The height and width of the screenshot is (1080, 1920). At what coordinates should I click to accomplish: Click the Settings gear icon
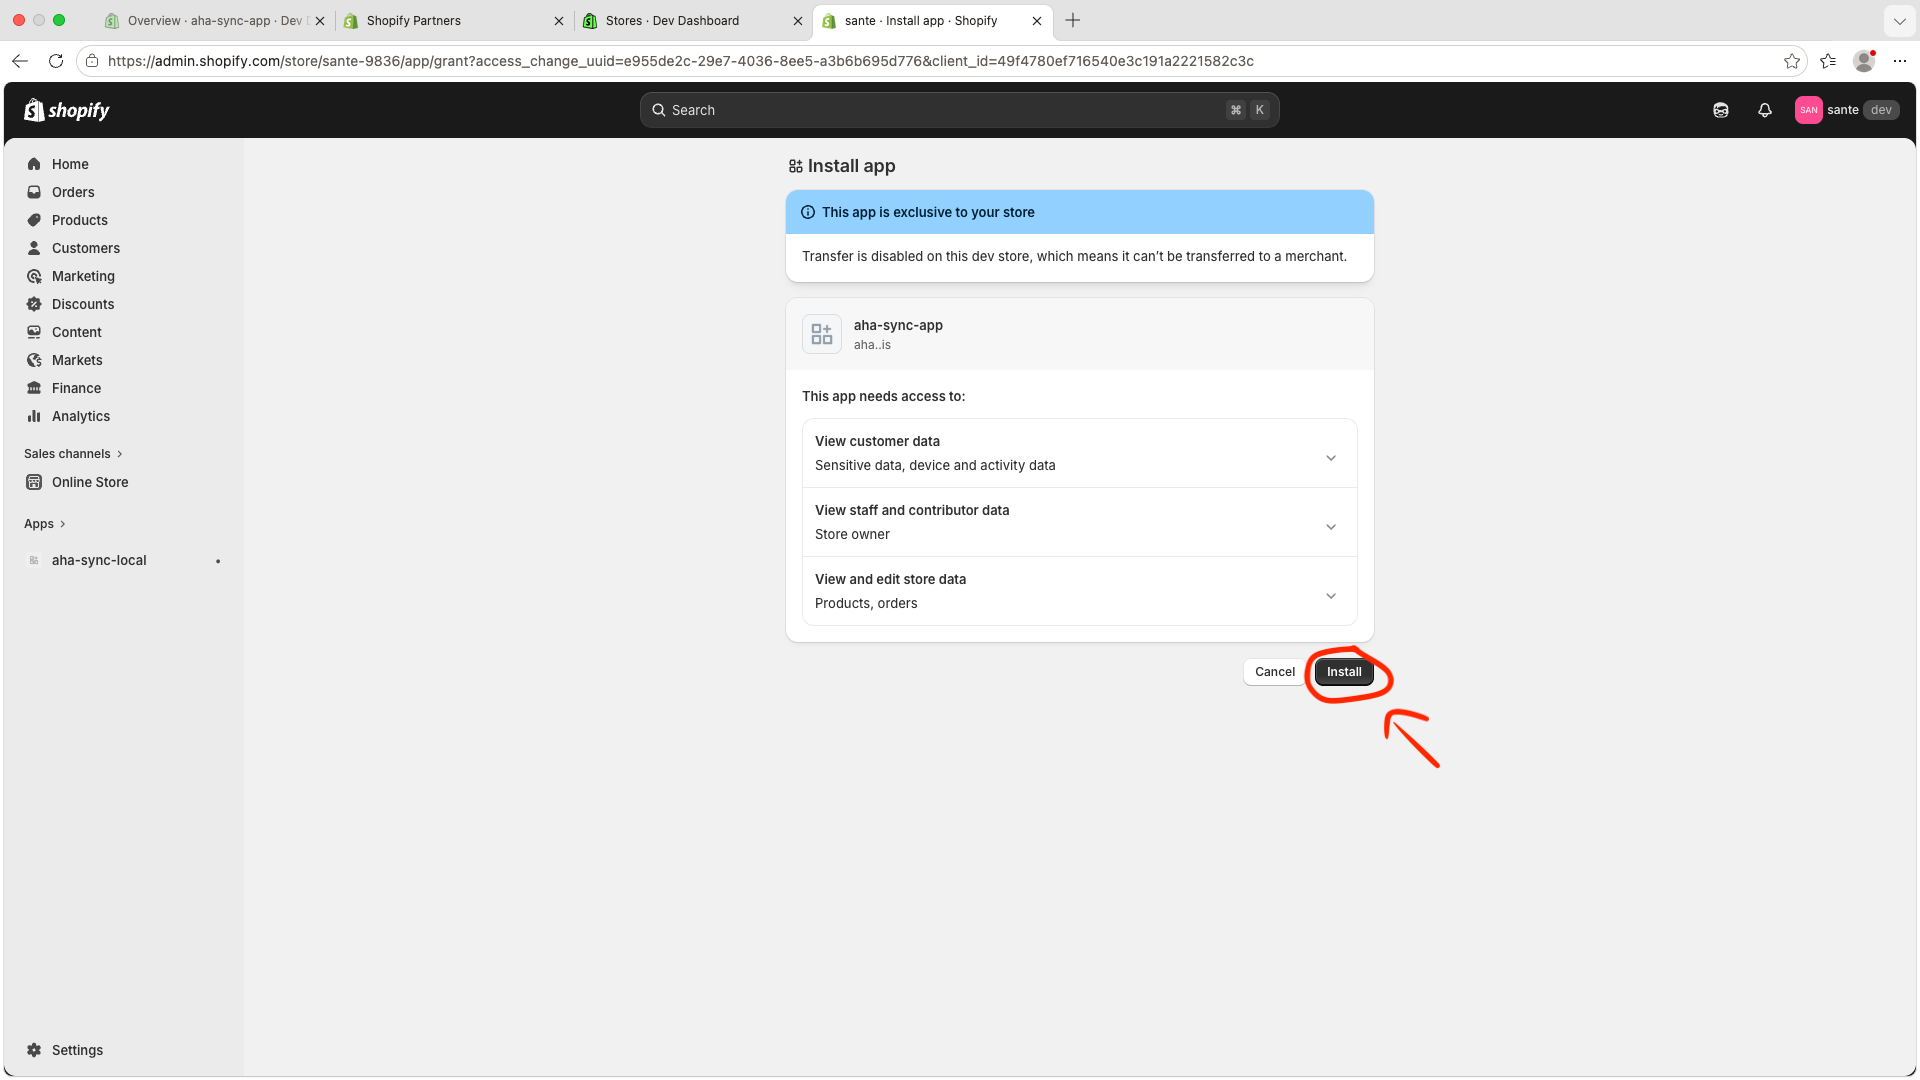tap(34, 1050)
